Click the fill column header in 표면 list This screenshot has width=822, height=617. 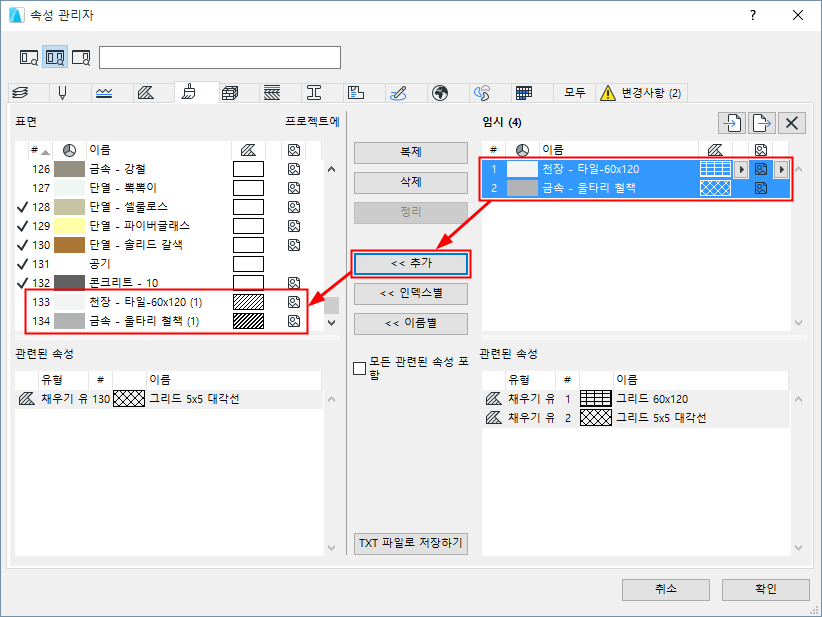[248, 150]
